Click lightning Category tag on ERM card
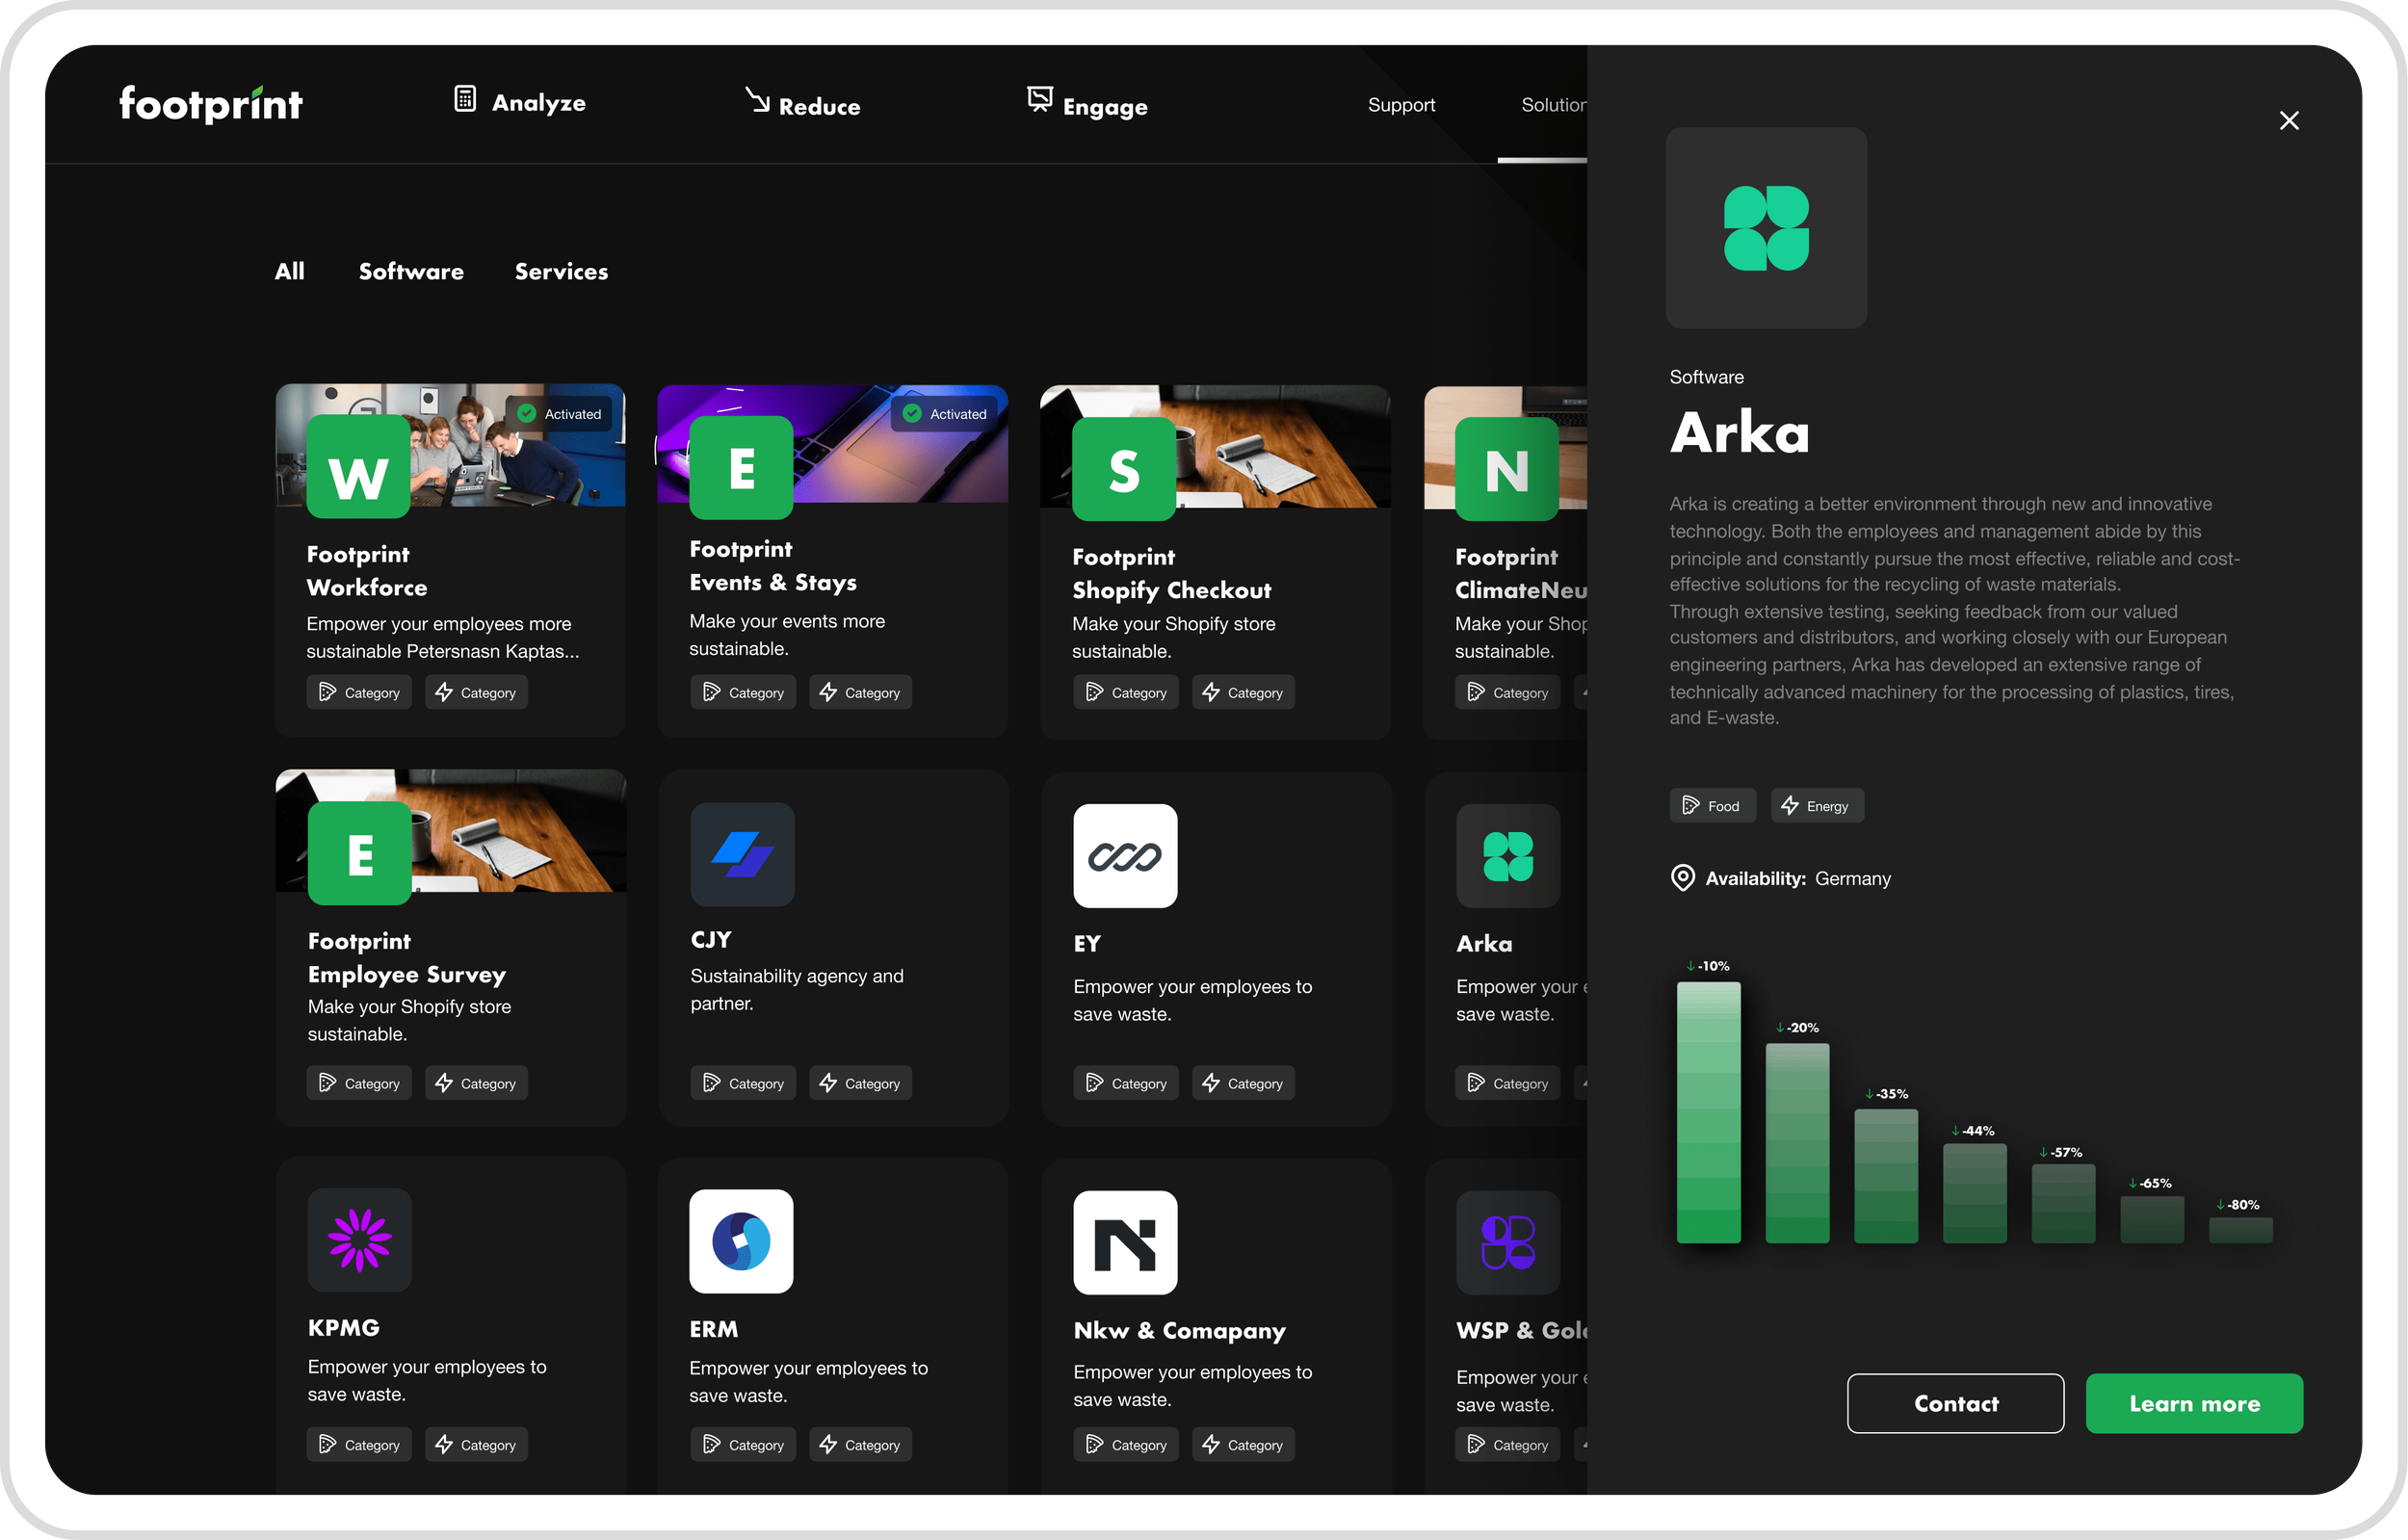Viewport: 2408px width, 1540px height. 860,1444
